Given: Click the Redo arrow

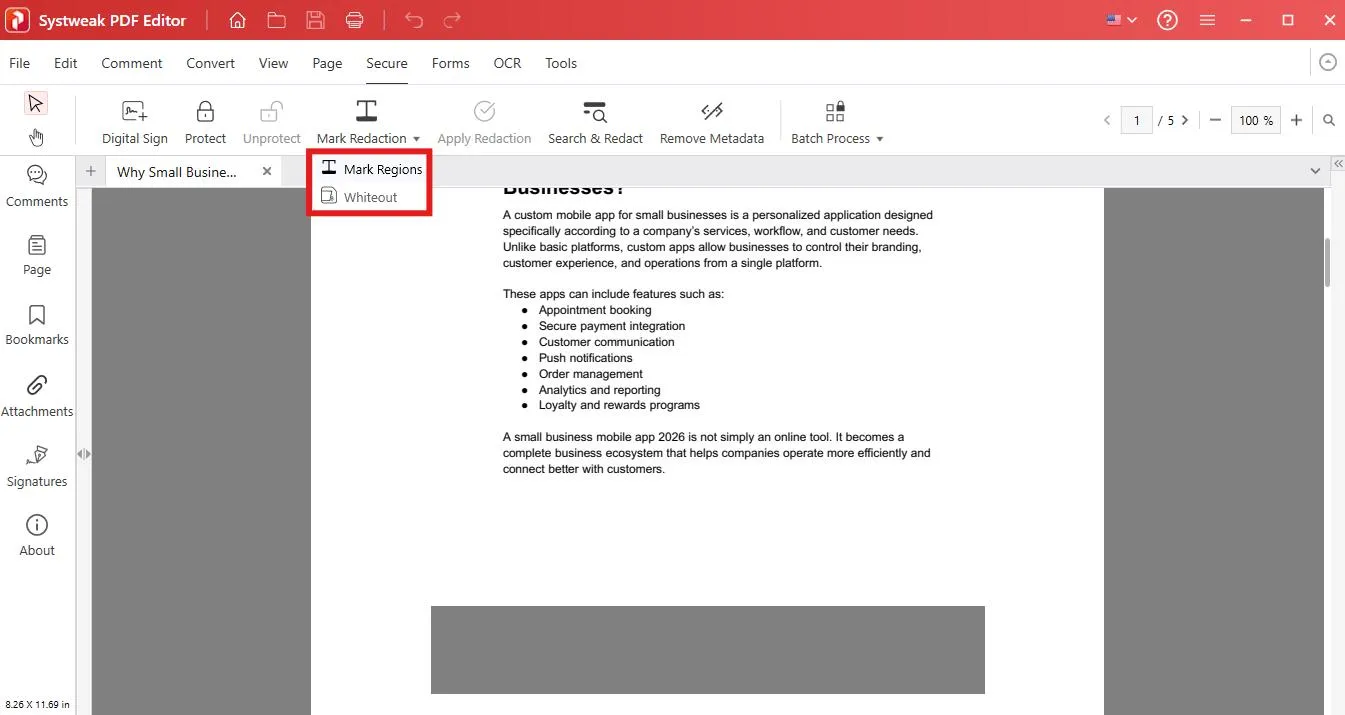Looking at the screenshot, I should (x=452, y=20).
